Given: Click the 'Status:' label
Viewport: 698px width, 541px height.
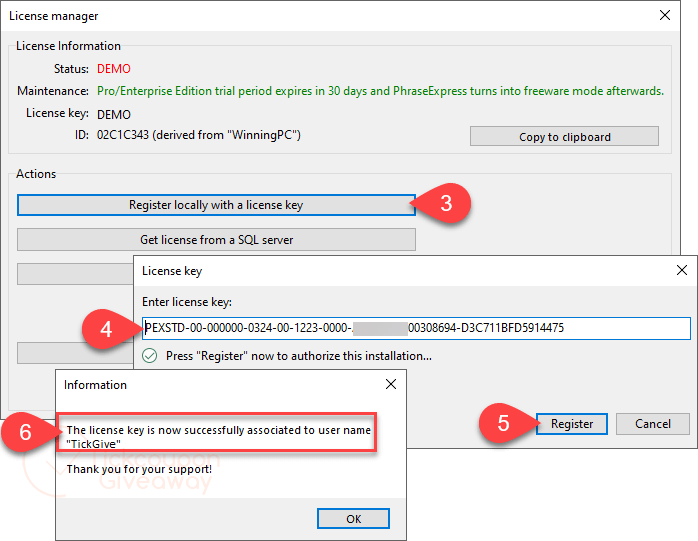Looking at the screenshot, I should pos(71,69).
